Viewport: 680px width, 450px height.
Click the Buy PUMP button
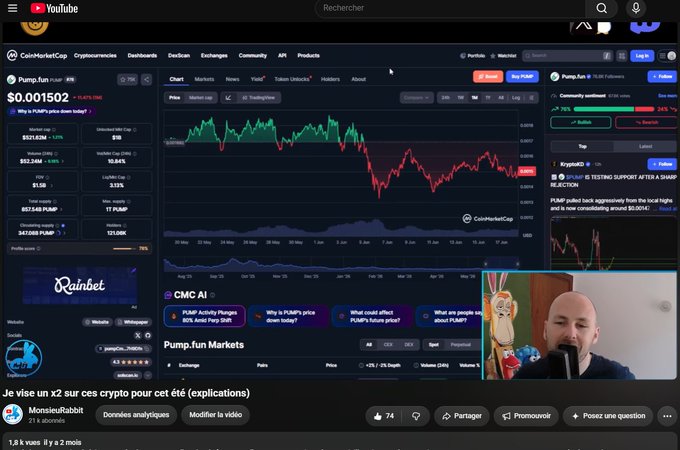pyautogui.click(x=522, y=77)
